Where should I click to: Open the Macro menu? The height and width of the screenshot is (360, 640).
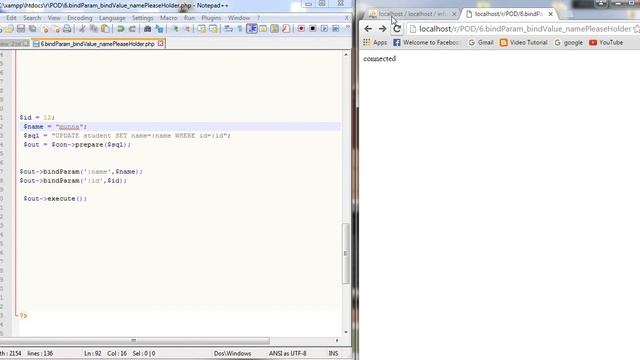pyautogui.click(x=169, y=18)
